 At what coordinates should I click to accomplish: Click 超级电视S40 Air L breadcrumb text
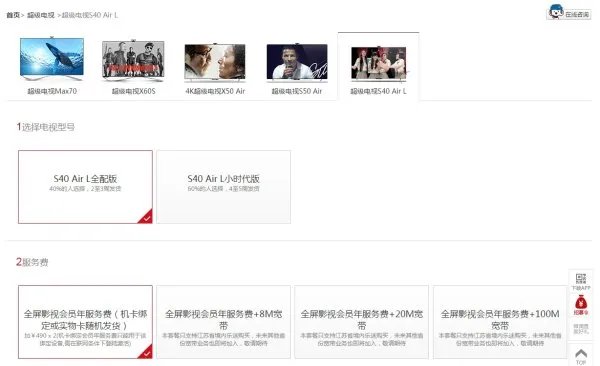90,15
